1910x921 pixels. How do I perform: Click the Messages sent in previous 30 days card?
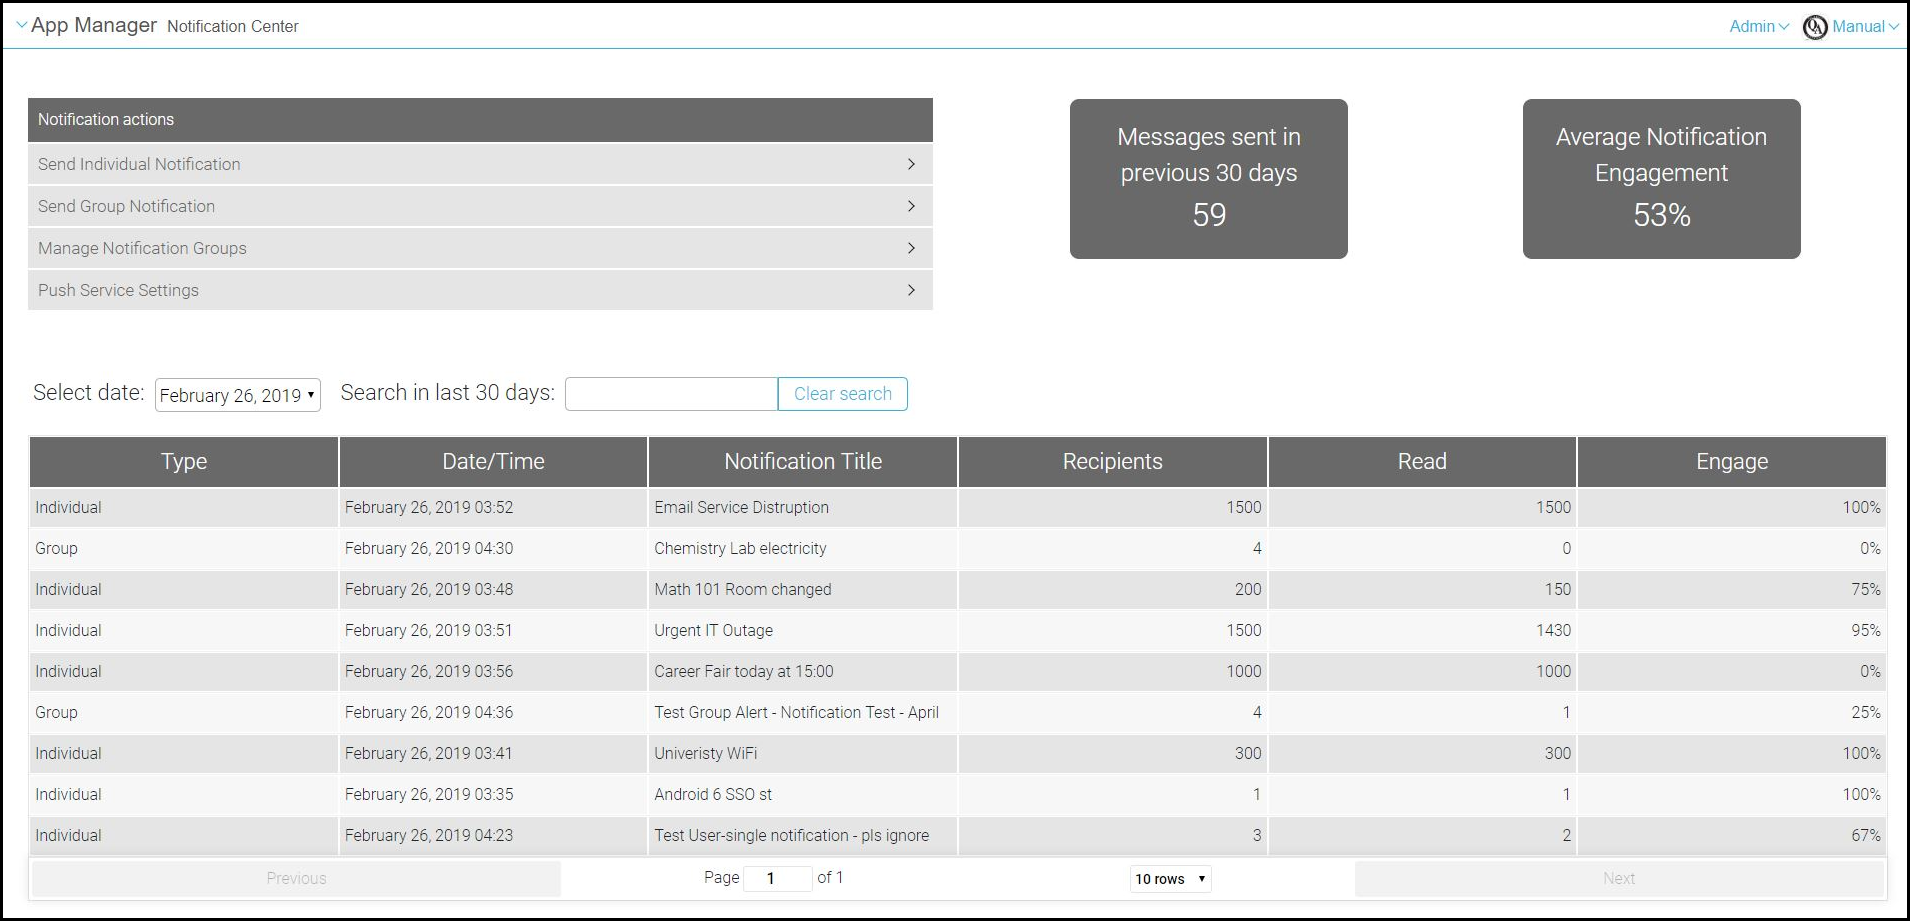(1209, 179)
